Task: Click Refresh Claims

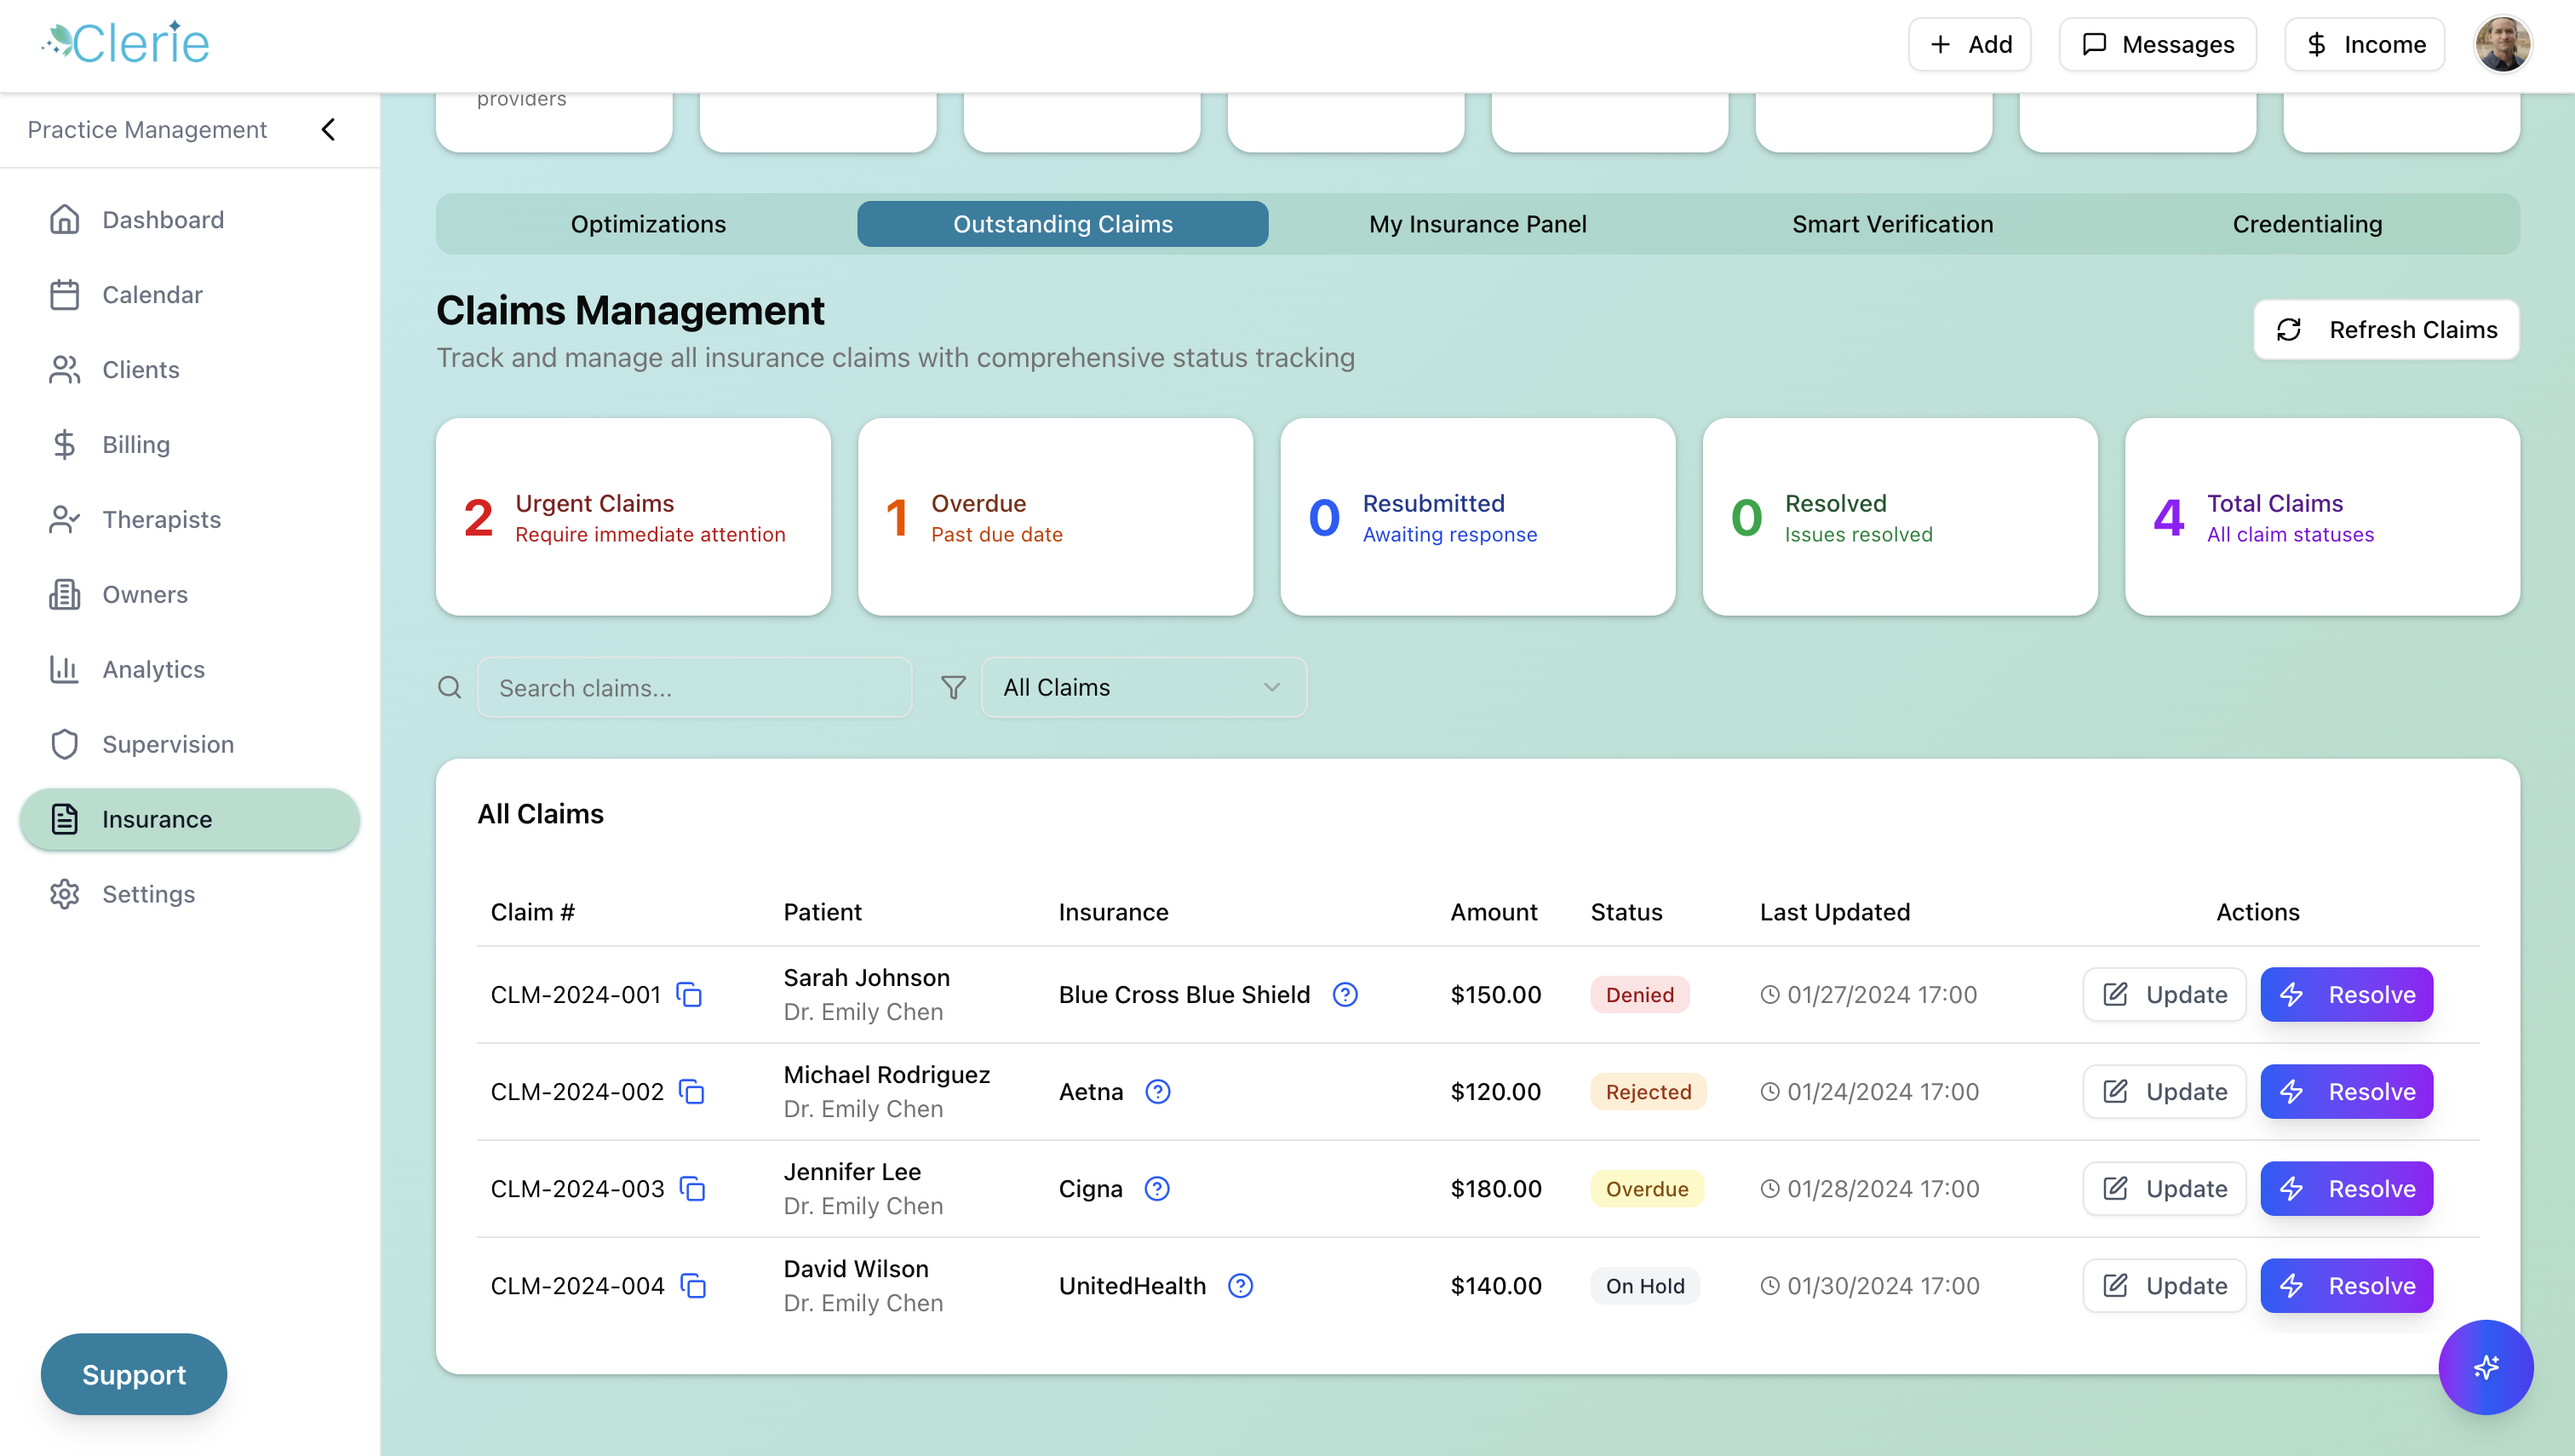Action: pos(2386,329)
